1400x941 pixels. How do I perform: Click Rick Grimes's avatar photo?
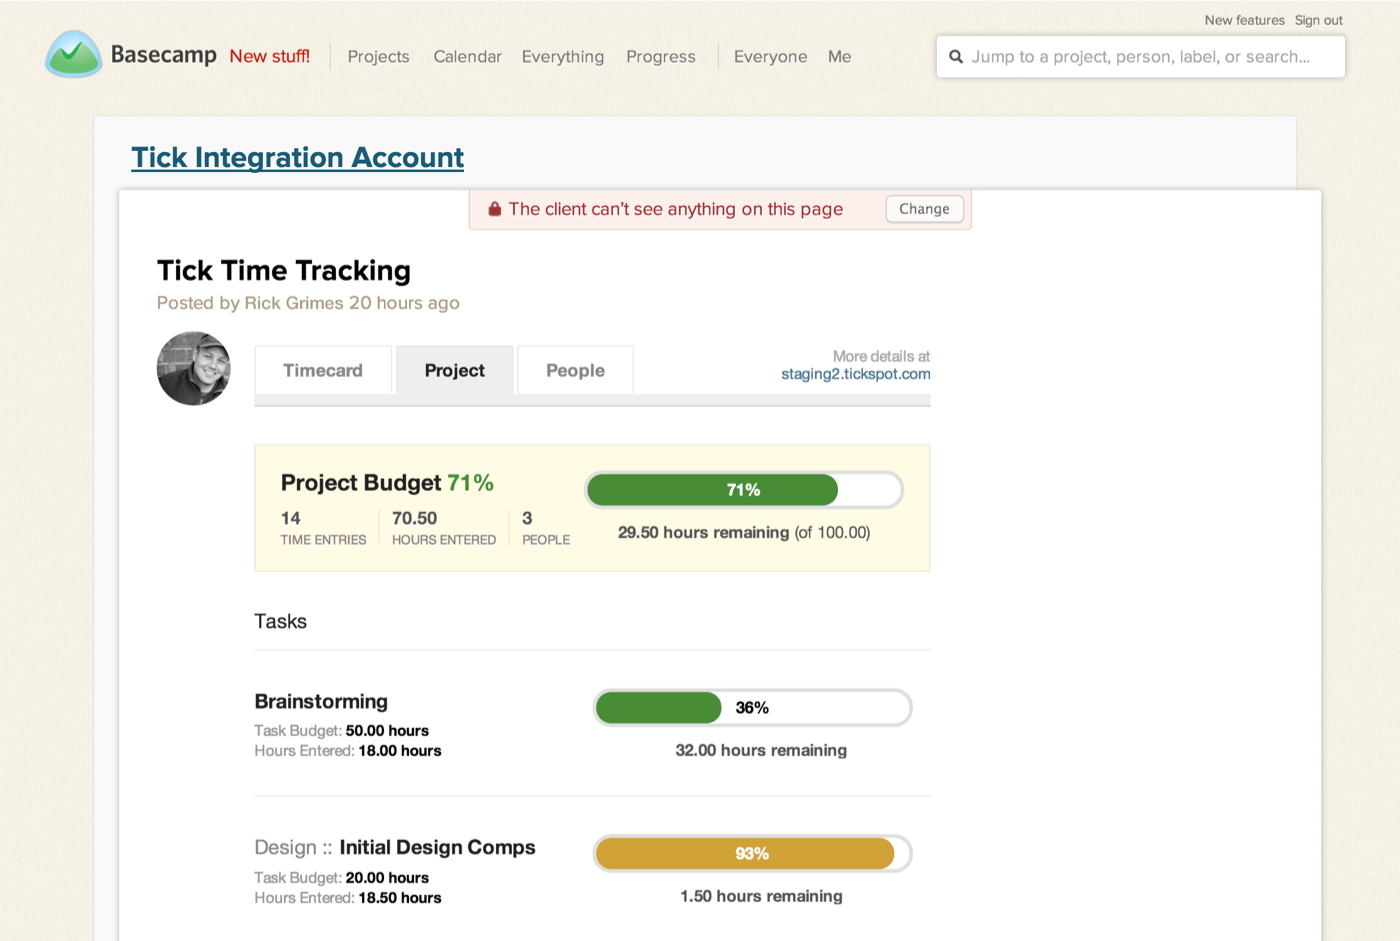point(193,368)
